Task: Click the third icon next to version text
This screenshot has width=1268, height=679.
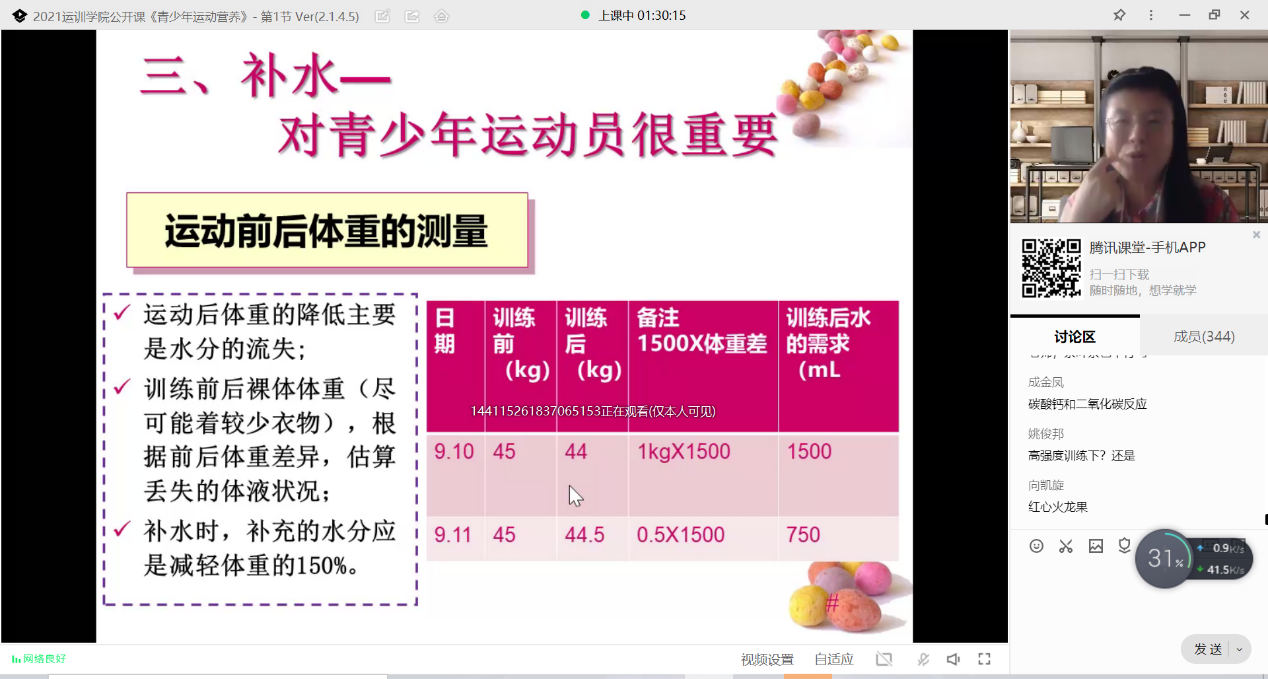Action: (x=442, y=16)
